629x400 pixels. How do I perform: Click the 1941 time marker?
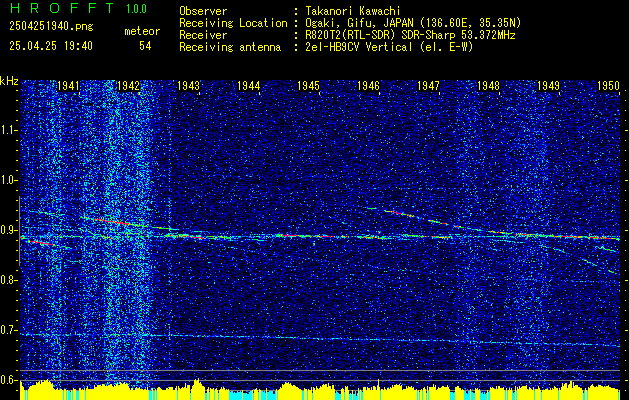pyautogui.click(x=68, y=86)
